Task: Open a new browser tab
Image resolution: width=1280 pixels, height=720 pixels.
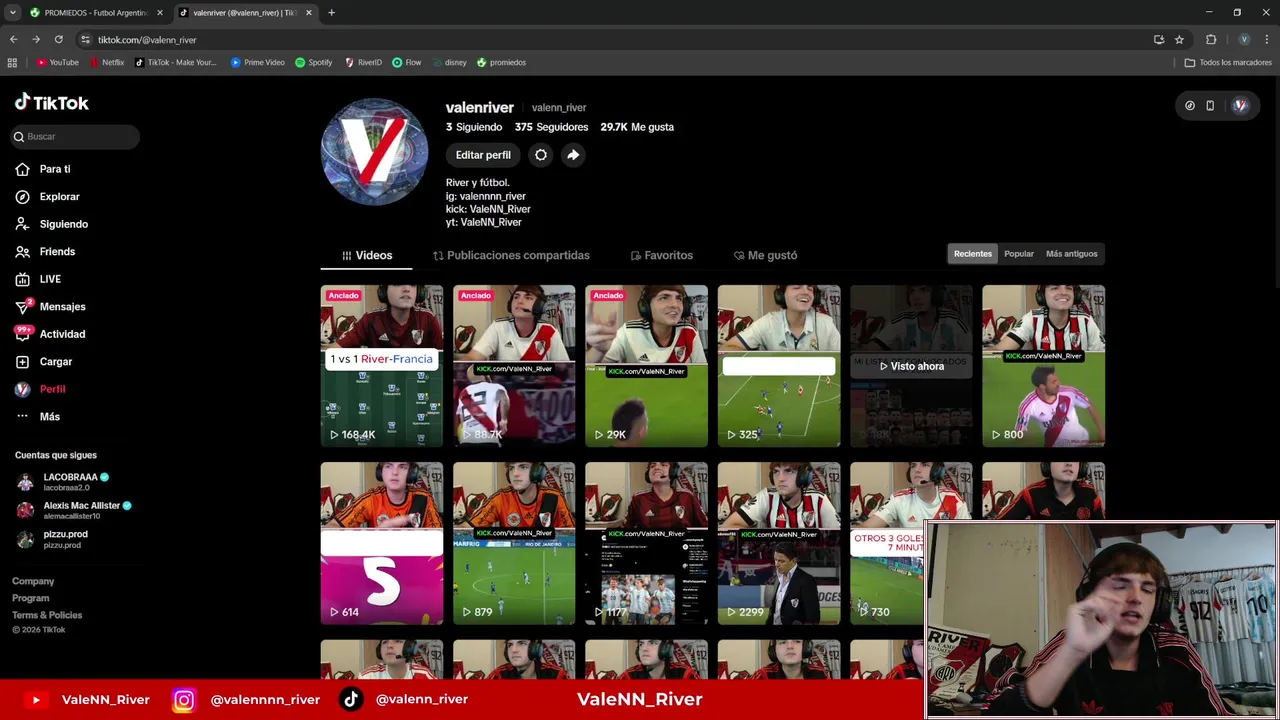Action: [x=331, y=13]
